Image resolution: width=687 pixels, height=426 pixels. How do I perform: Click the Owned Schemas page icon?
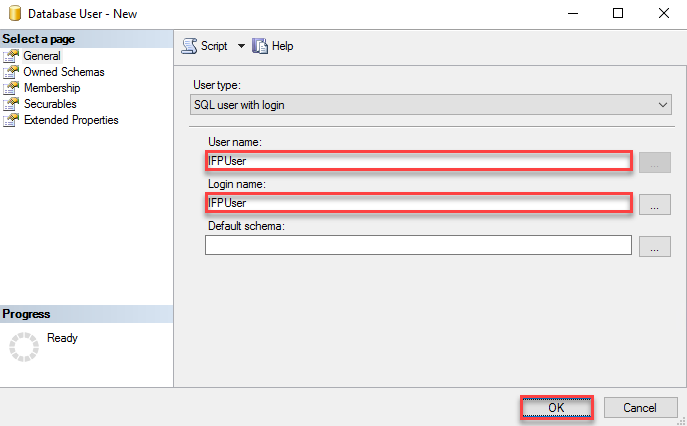coord(11,72)
